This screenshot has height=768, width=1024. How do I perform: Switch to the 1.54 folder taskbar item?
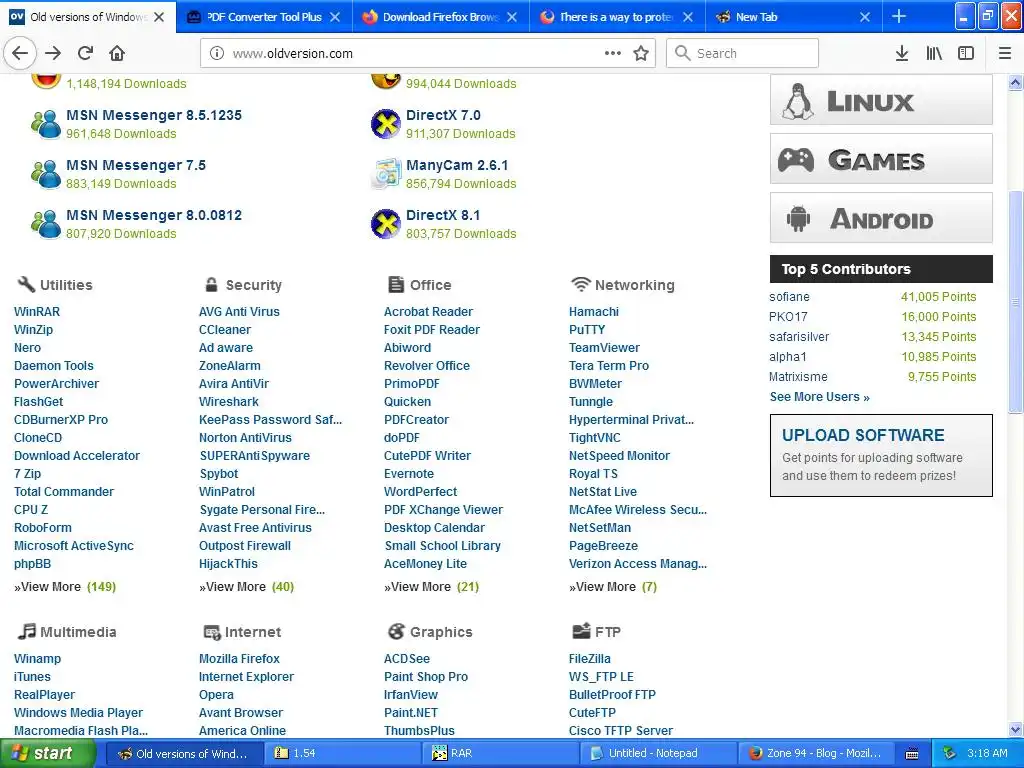(345, 753)
